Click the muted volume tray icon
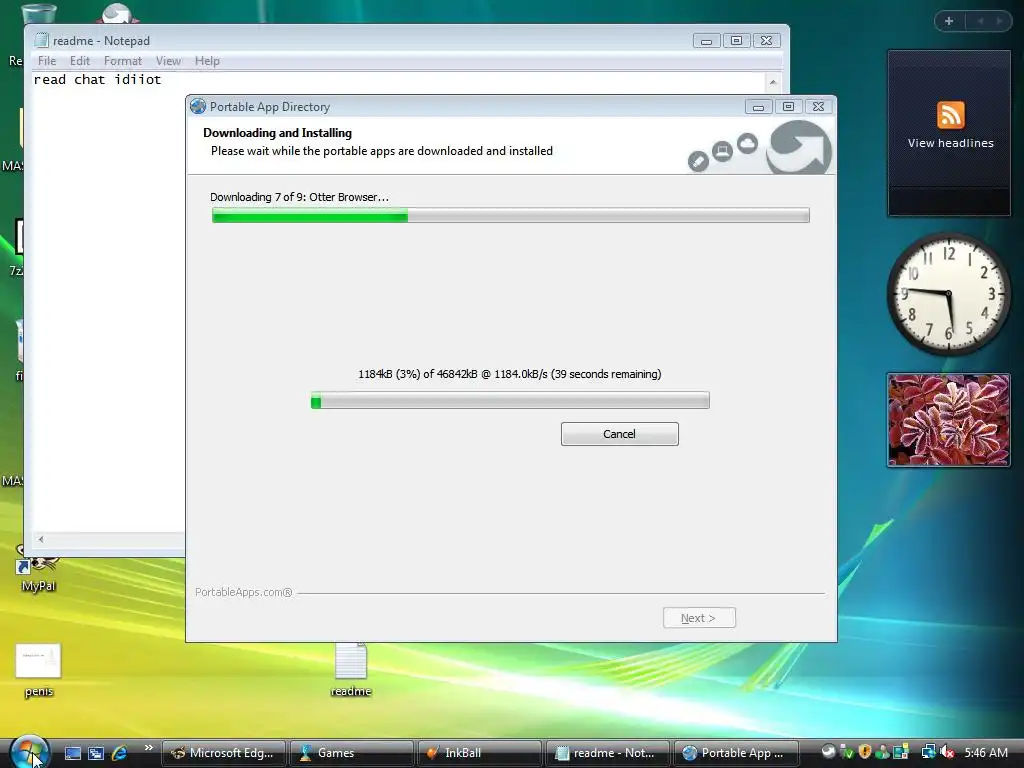The image size is (1024, 768). pos(947,752)
